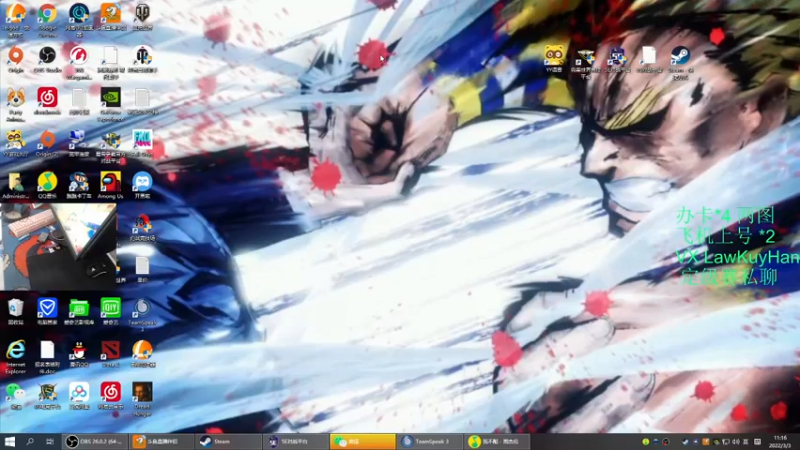Screen dimensions: 800x450
Task: Open the Recycle Bin icon
Action: (16, 312)
